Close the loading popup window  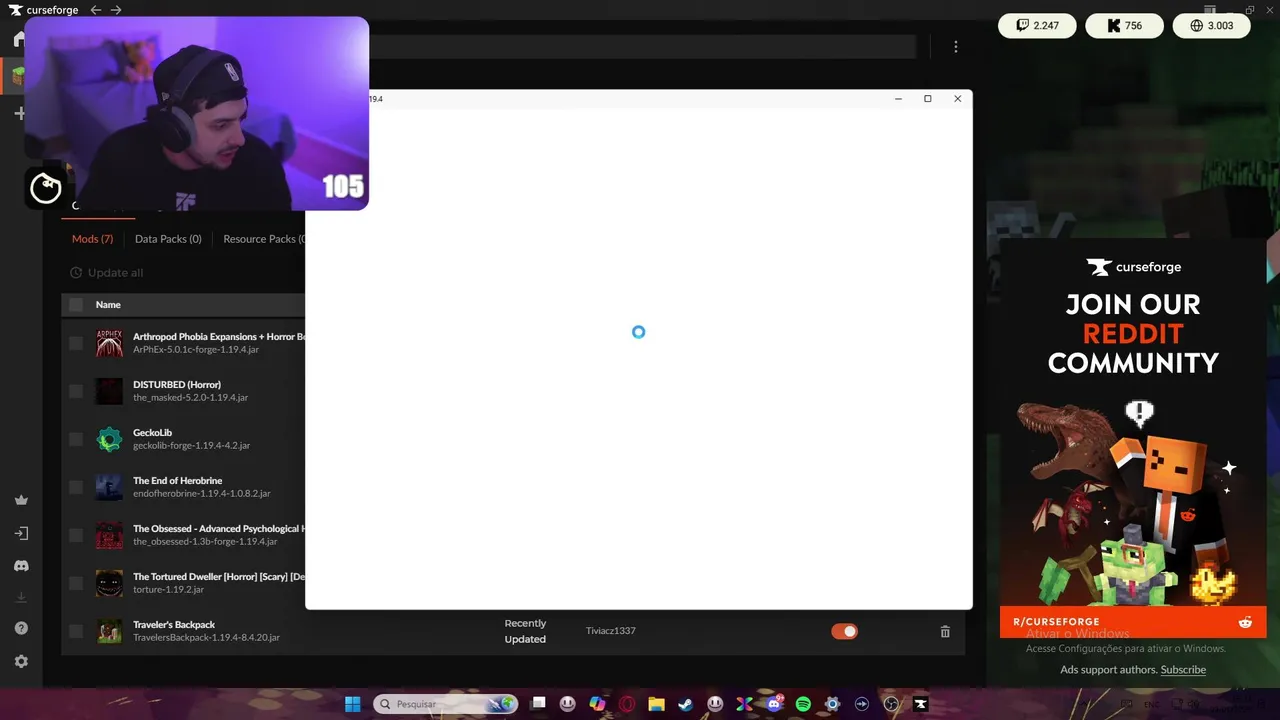coord(957,99)
